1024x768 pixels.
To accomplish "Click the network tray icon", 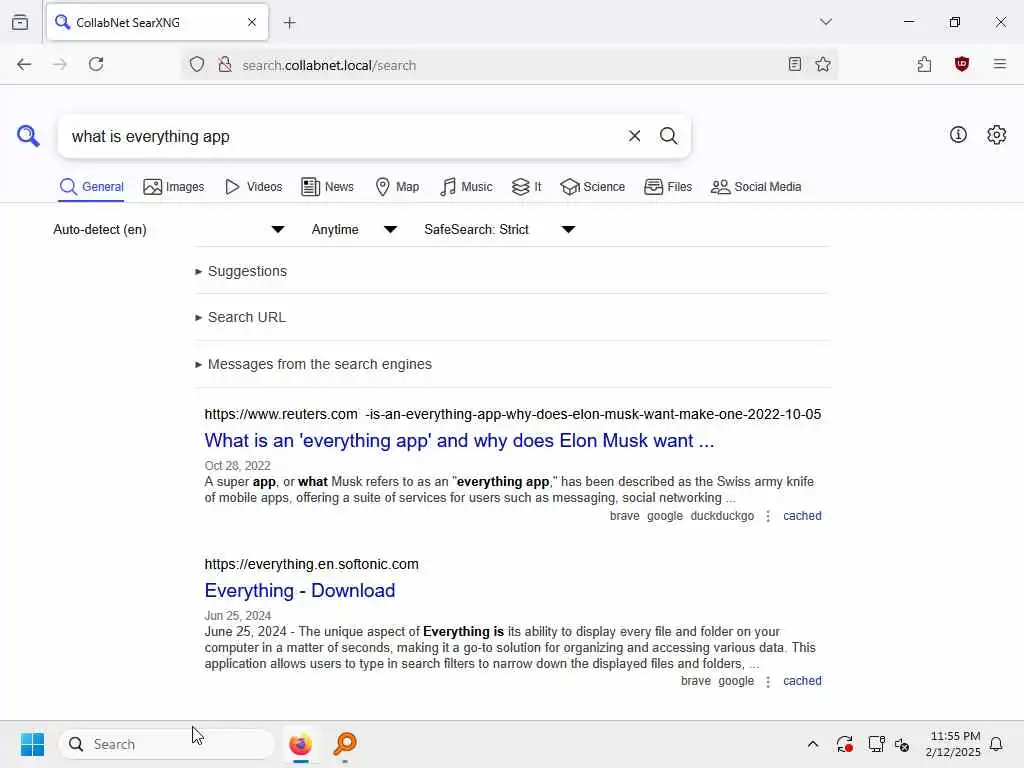I will tap(876, 744).
